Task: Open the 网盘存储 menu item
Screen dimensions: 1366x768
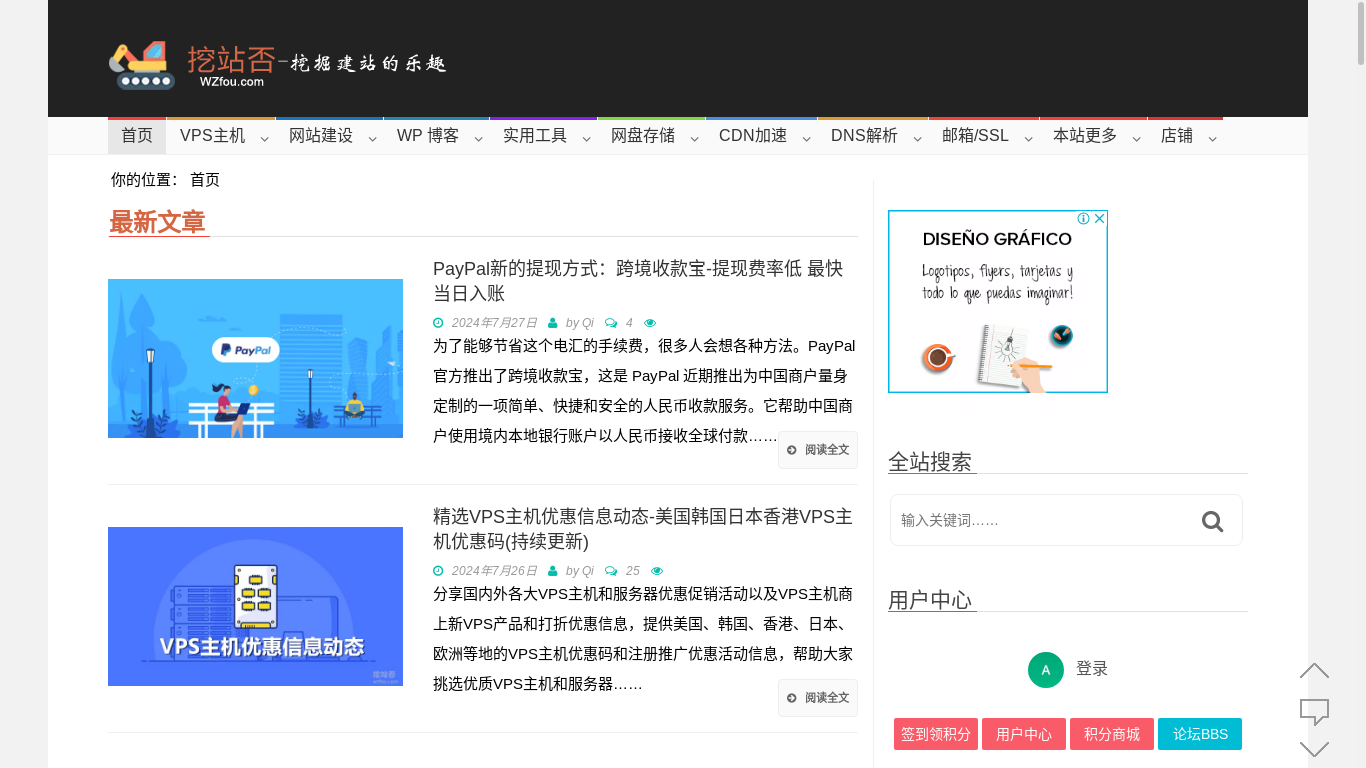Action: tap(643, 136)
